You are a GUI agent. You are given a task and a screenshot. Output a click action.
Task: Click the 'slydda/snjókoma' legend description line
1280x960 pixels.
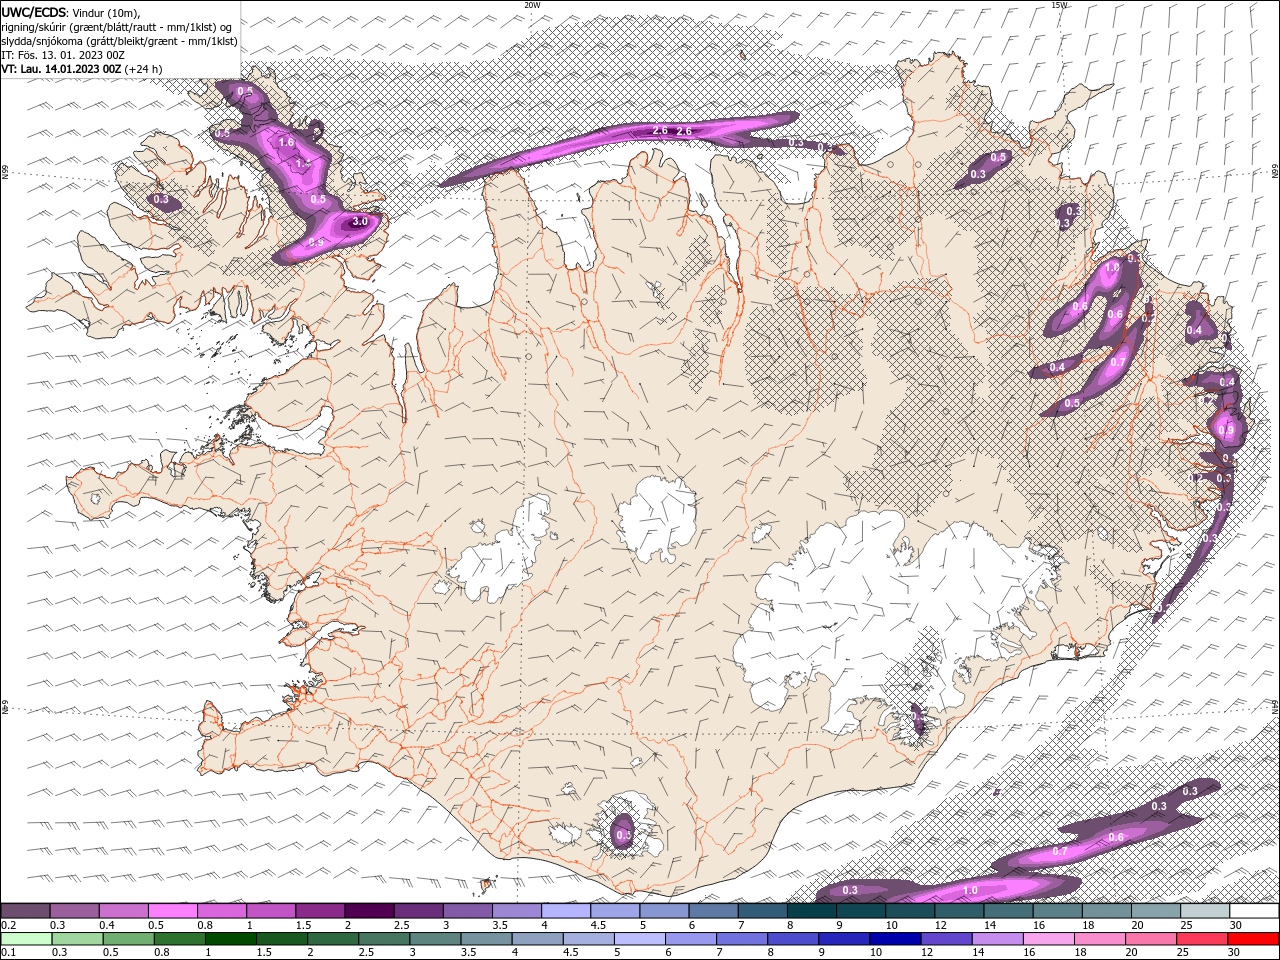[x=120, y=41]
